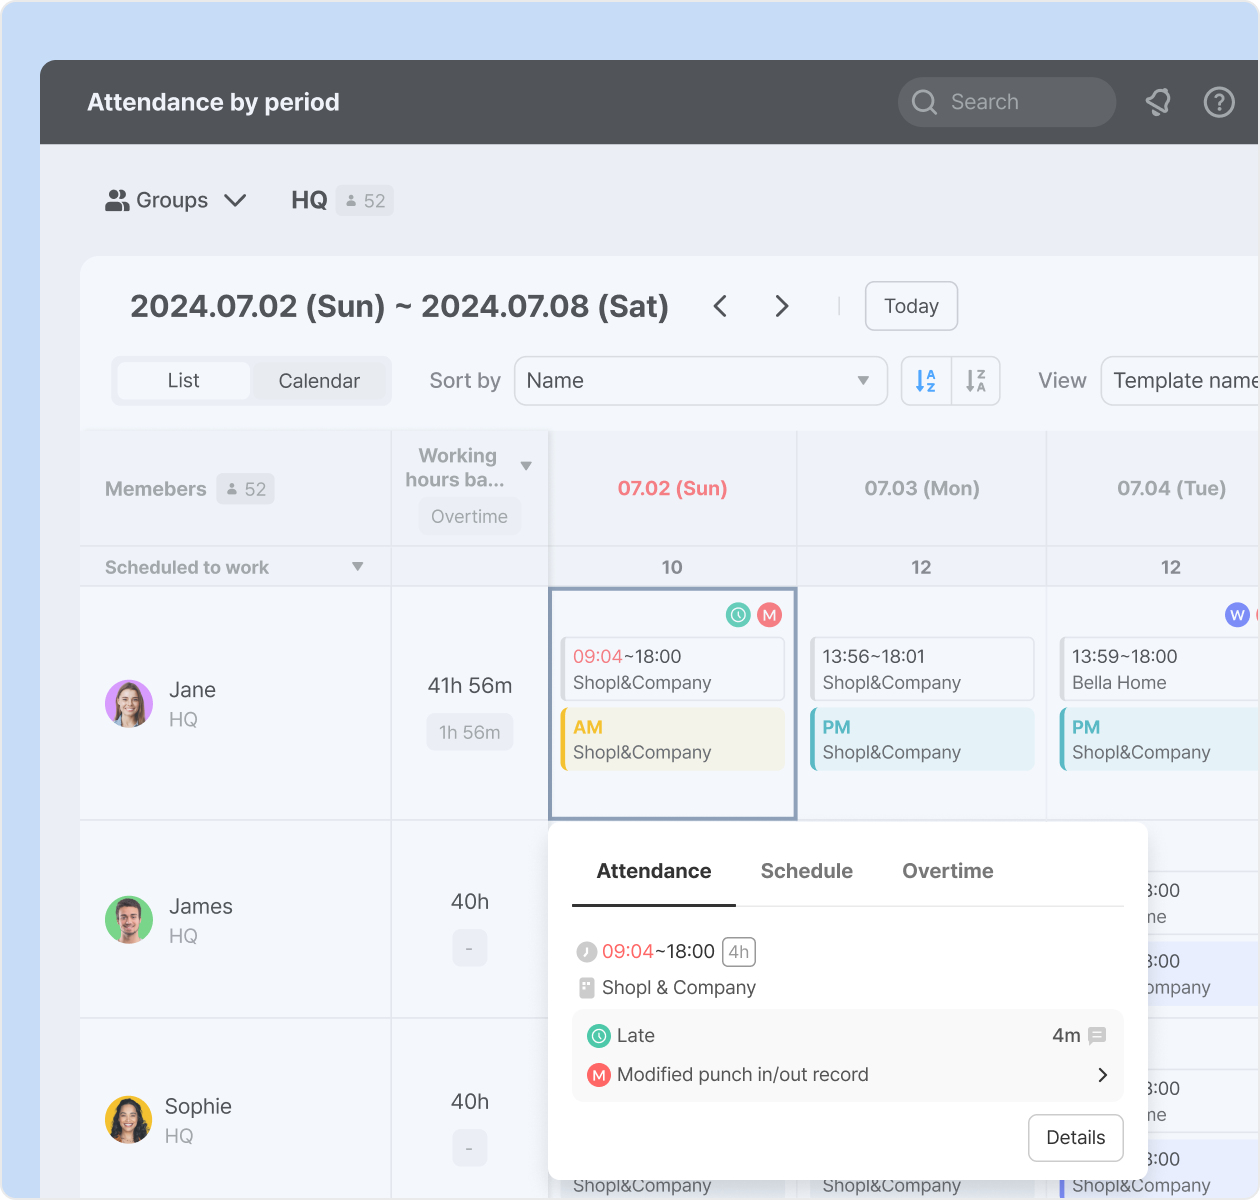Click the blue W badge on the Tuesday cell

(1237, 615)
